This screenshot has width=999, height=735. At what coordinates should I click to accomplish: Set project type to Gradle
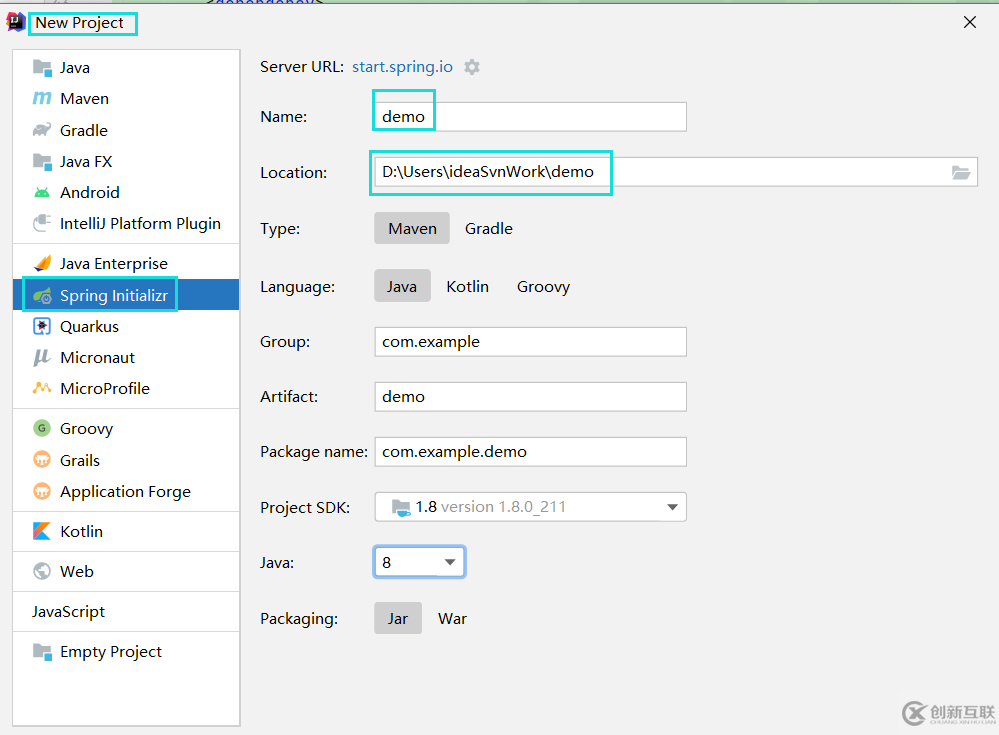[x=488, y=228]
